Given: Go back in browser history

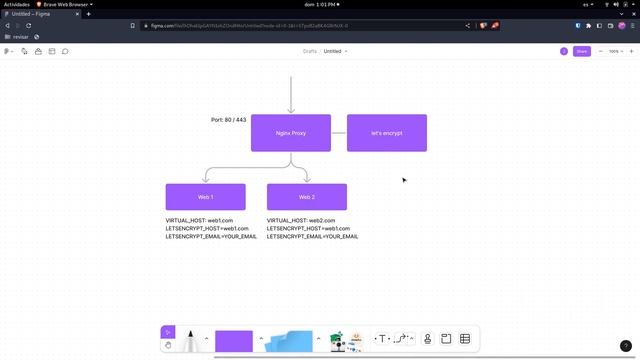Looking at the screenshot, I should click(7, 26).
